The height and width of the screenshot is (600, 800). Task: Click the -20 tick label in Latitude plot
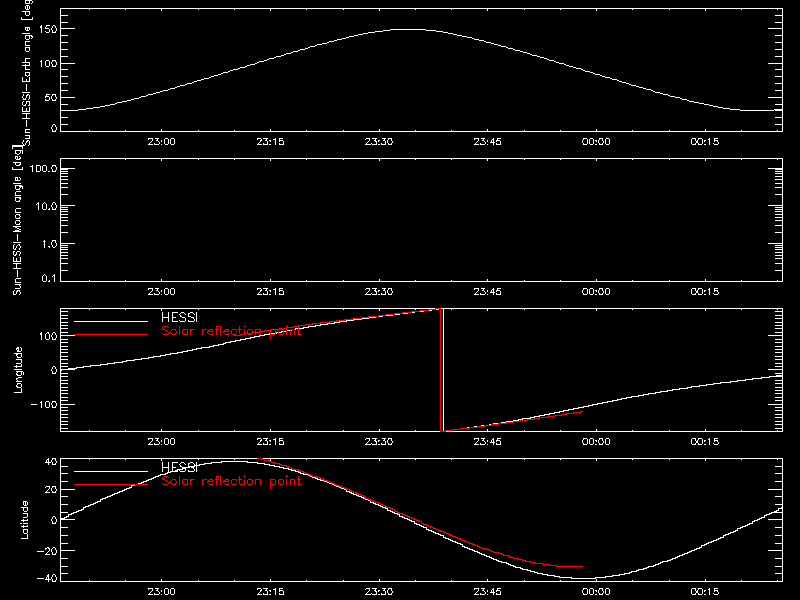(x=47, y=551)
